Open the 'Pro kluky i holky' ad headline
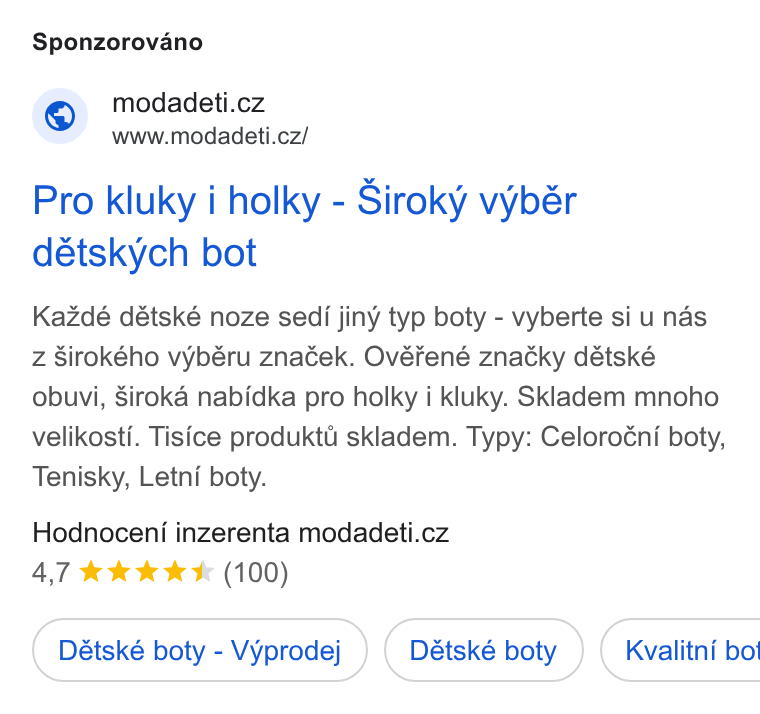Screen dimensions: 760x714 (304, 226)
